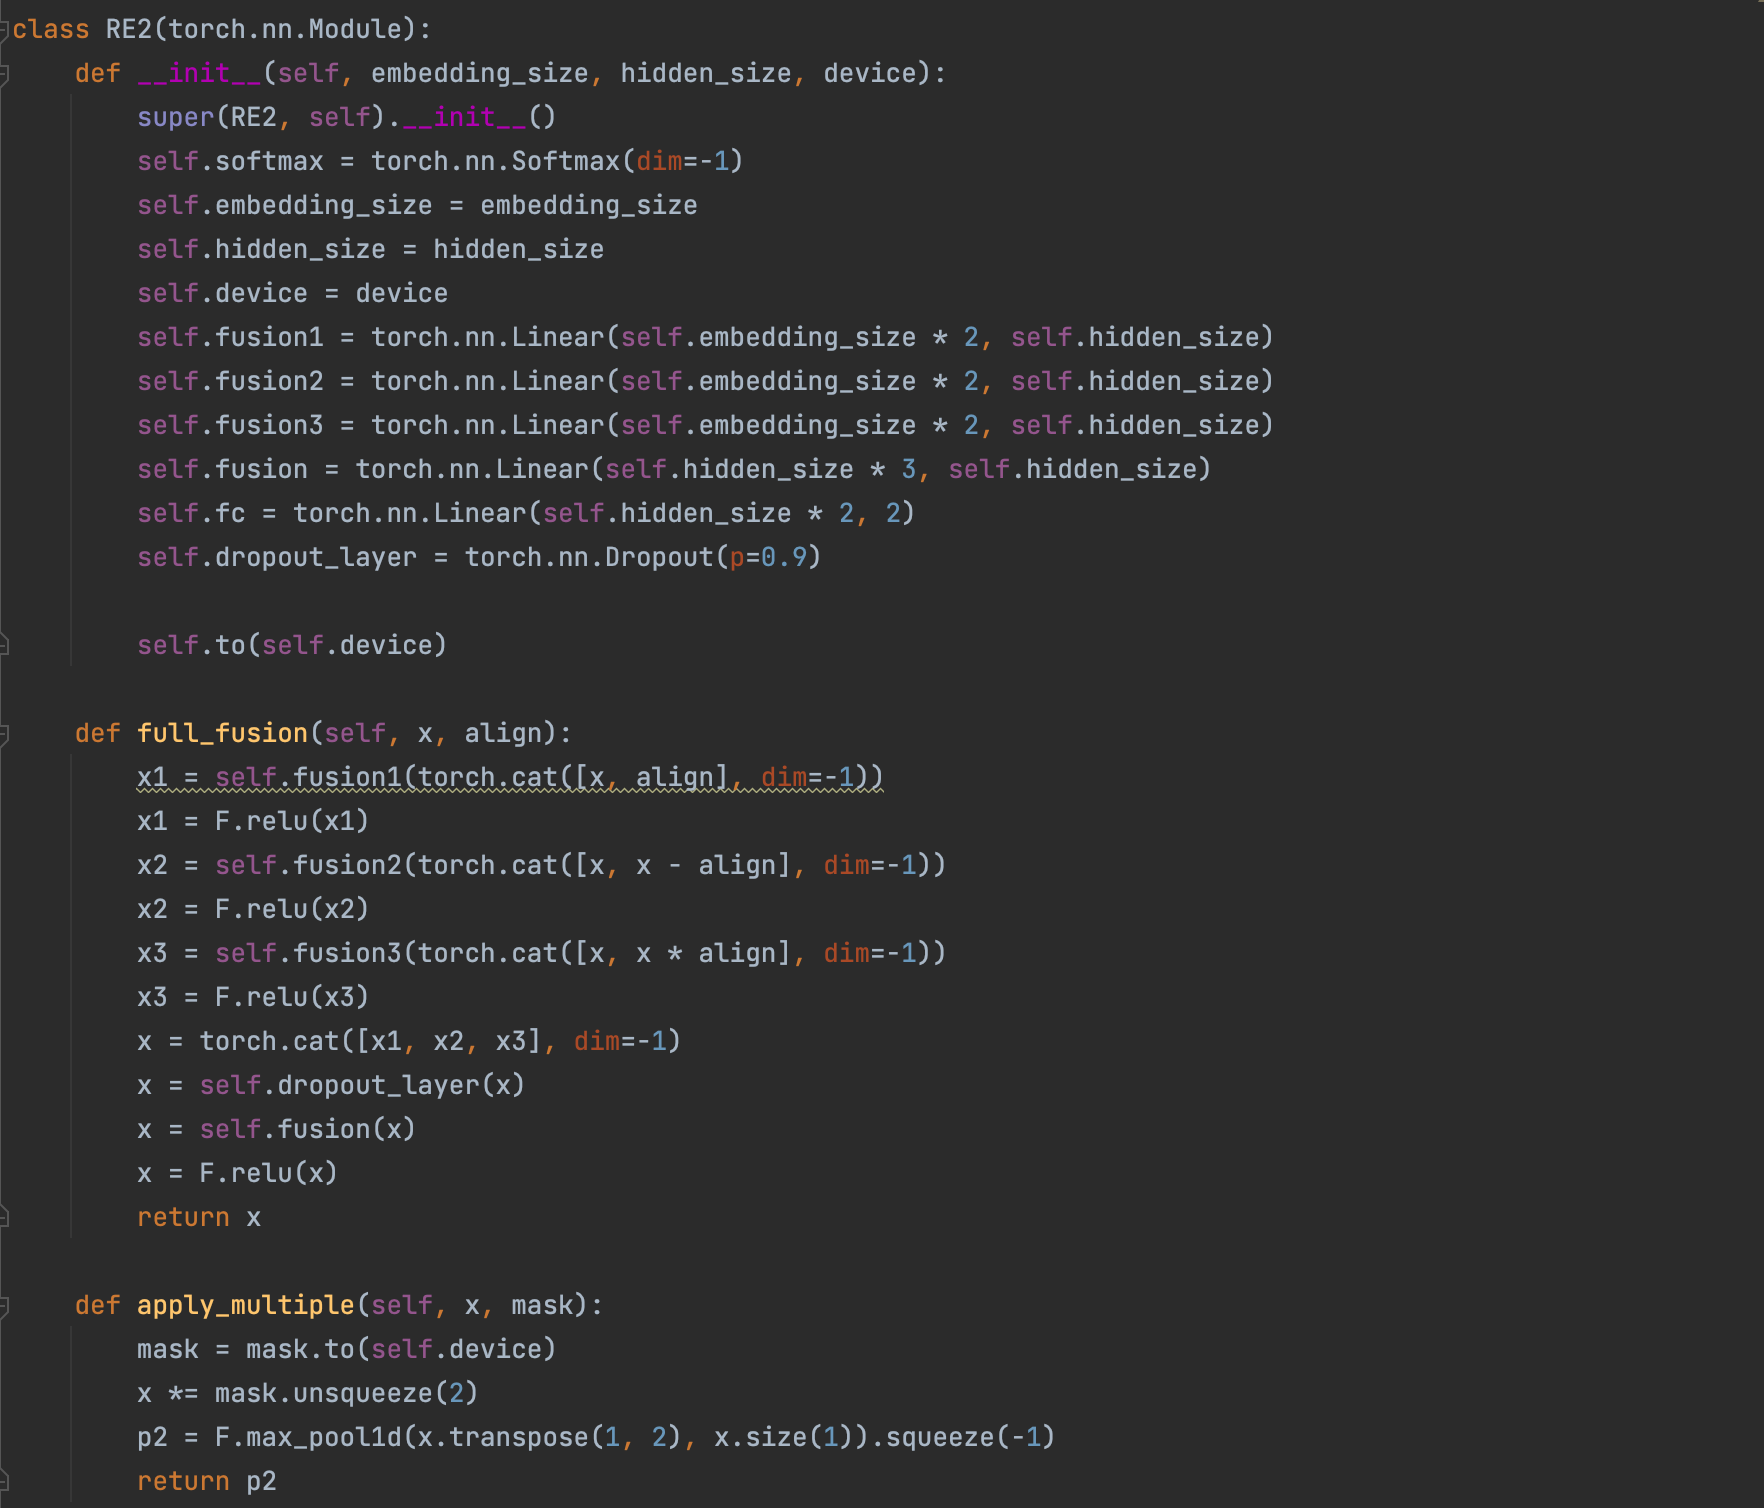The image size is (1764, 1508).
Task: Click 'p=0.9' in the Dropout call
Action: pos(768,557)
